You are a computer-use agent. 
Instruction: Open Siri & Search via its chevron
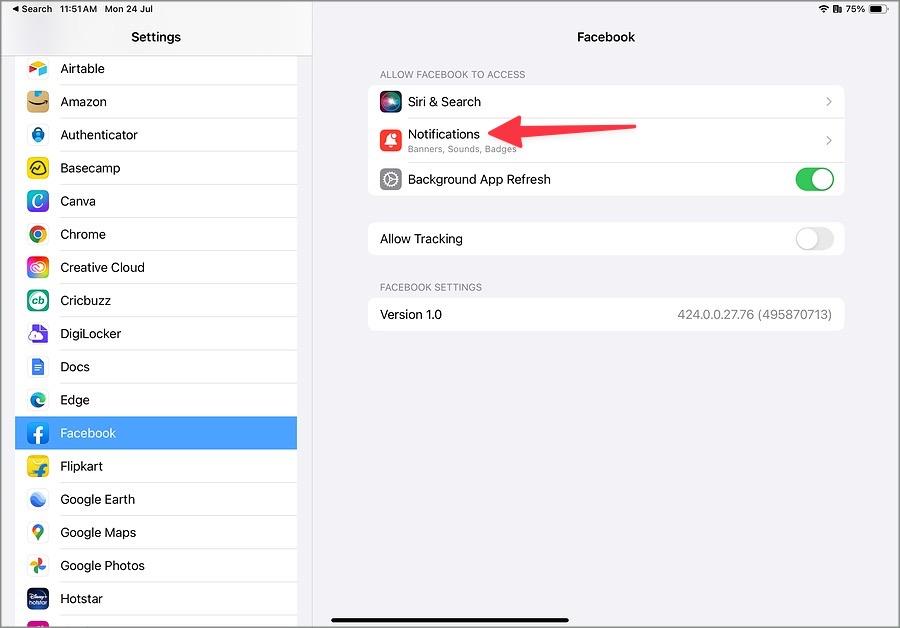(x=829, y=102)
